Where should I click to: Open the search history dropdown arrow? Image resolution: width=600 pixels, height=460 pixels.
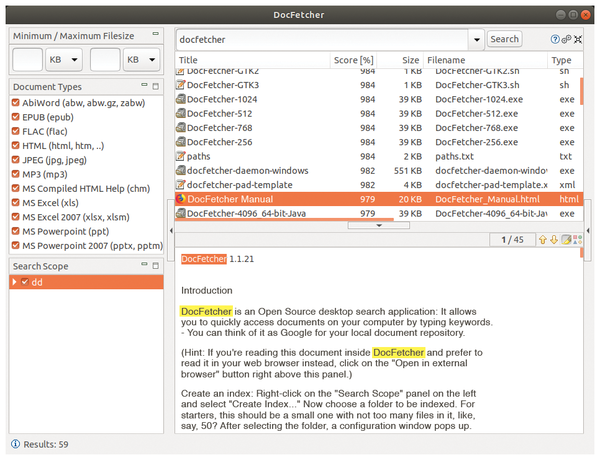pyautogui.click(x=477, y=39)
